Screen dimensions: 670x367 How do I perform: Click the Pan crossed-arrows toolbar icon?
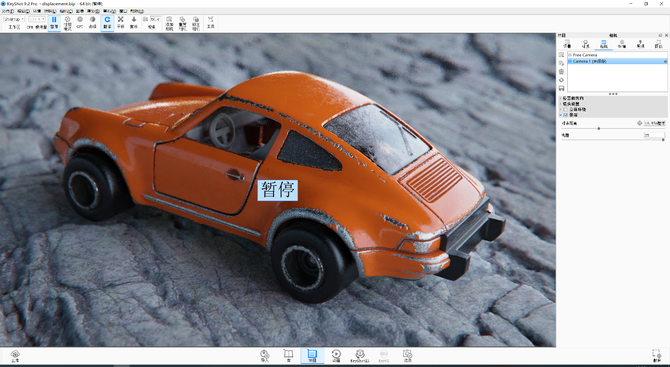(x=120, y=22)
